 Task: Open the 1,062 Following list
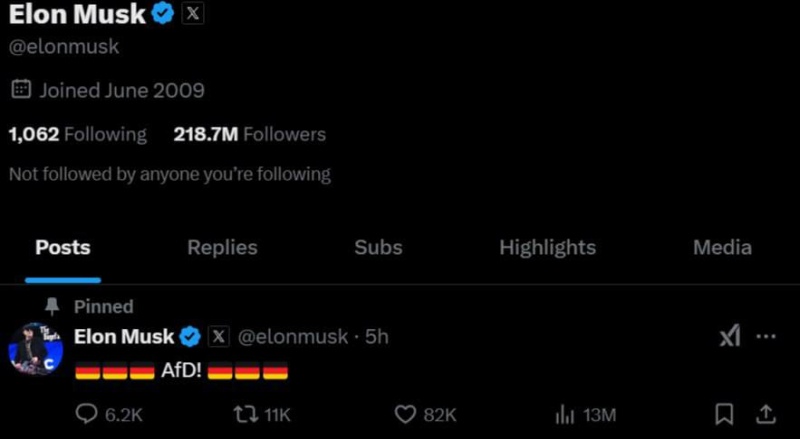click(77, 134)
